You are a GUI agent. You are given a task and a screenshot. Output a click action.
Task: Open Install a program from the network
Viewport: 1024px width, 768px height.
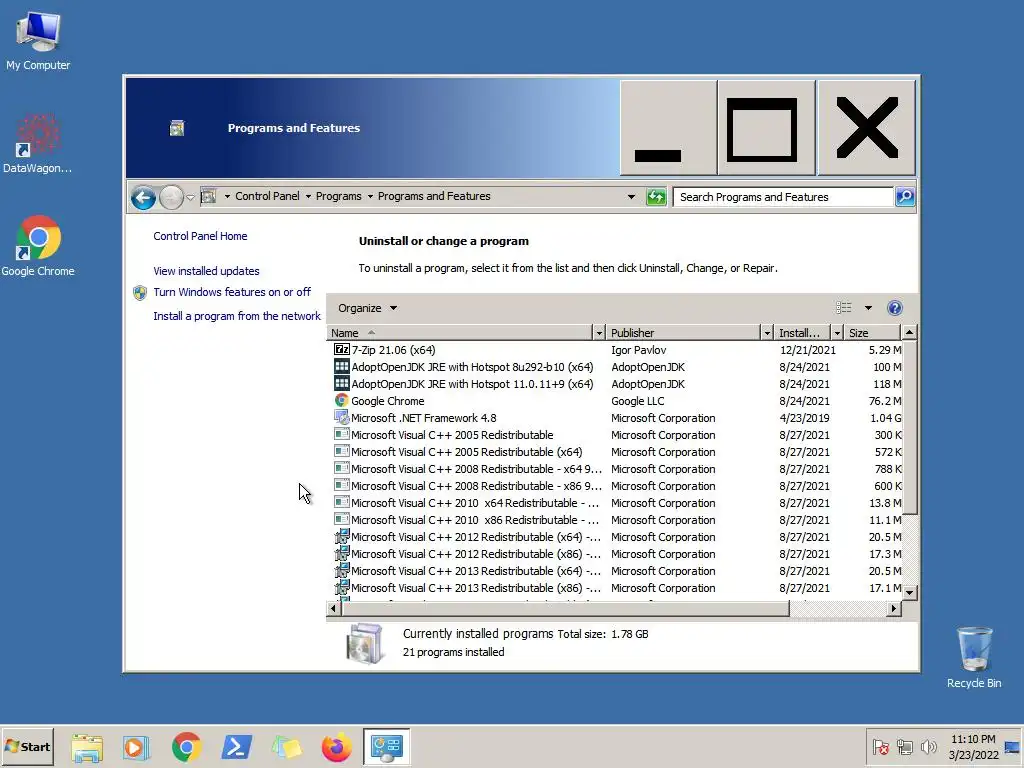coord(236,316)
